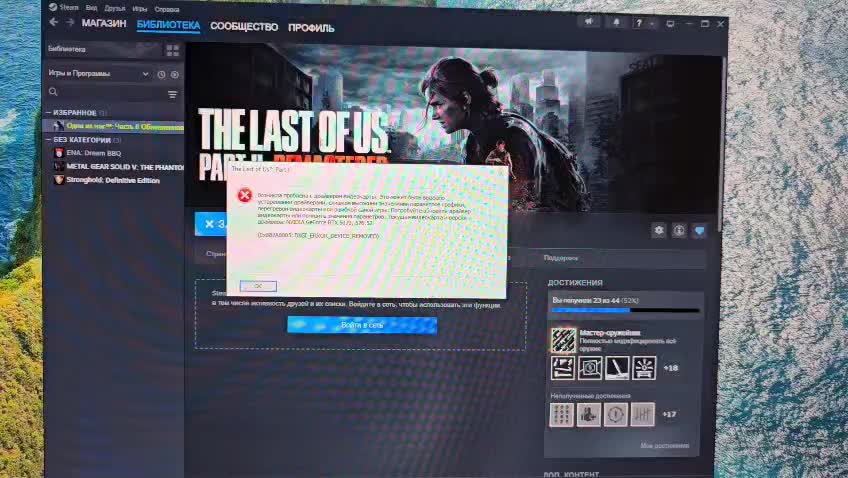The image size is (848, 478).
Task: Go to БИБЛИОТЕКА tab
Action: coord(168,25)
